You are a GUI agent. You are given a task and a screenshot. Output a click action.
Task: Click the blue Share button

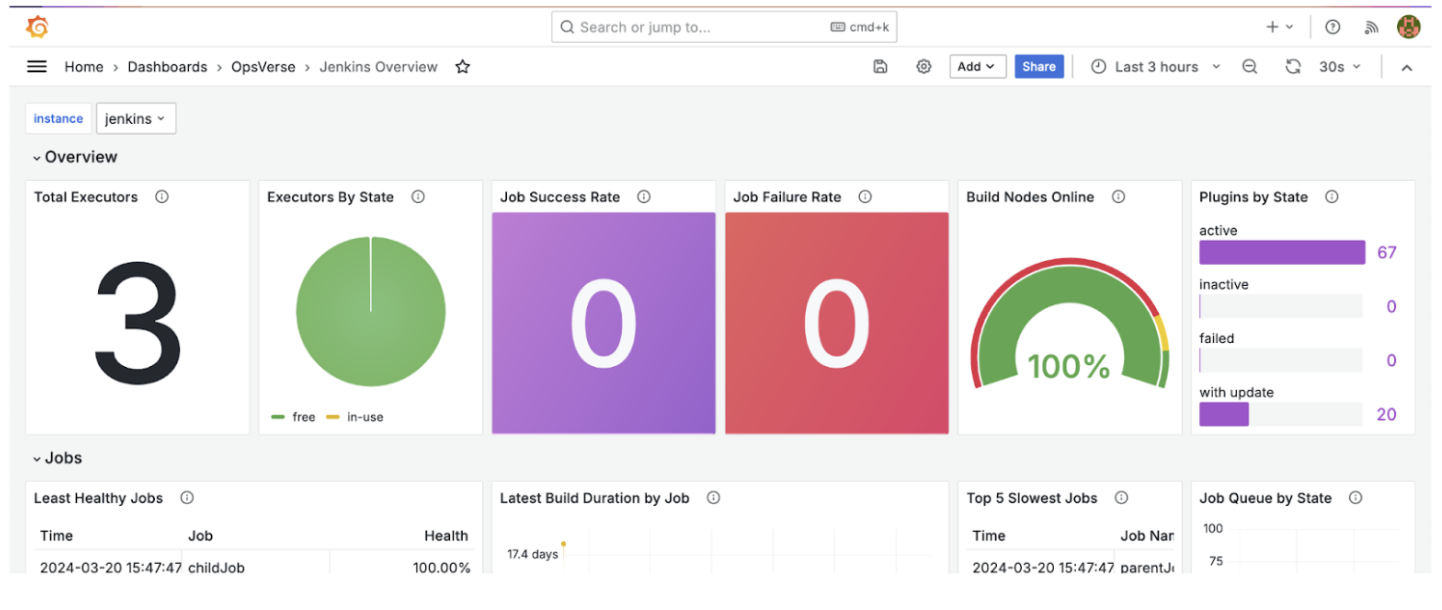click(x=1039, y=66)
